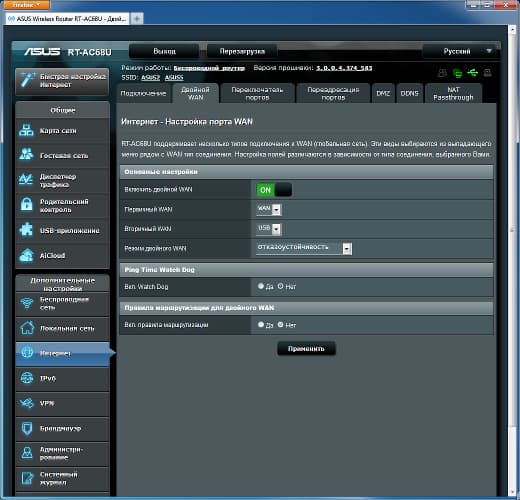Select Нет for routing rules
Image resolution: width=520 pixels, height=500 pixels.
280,324
